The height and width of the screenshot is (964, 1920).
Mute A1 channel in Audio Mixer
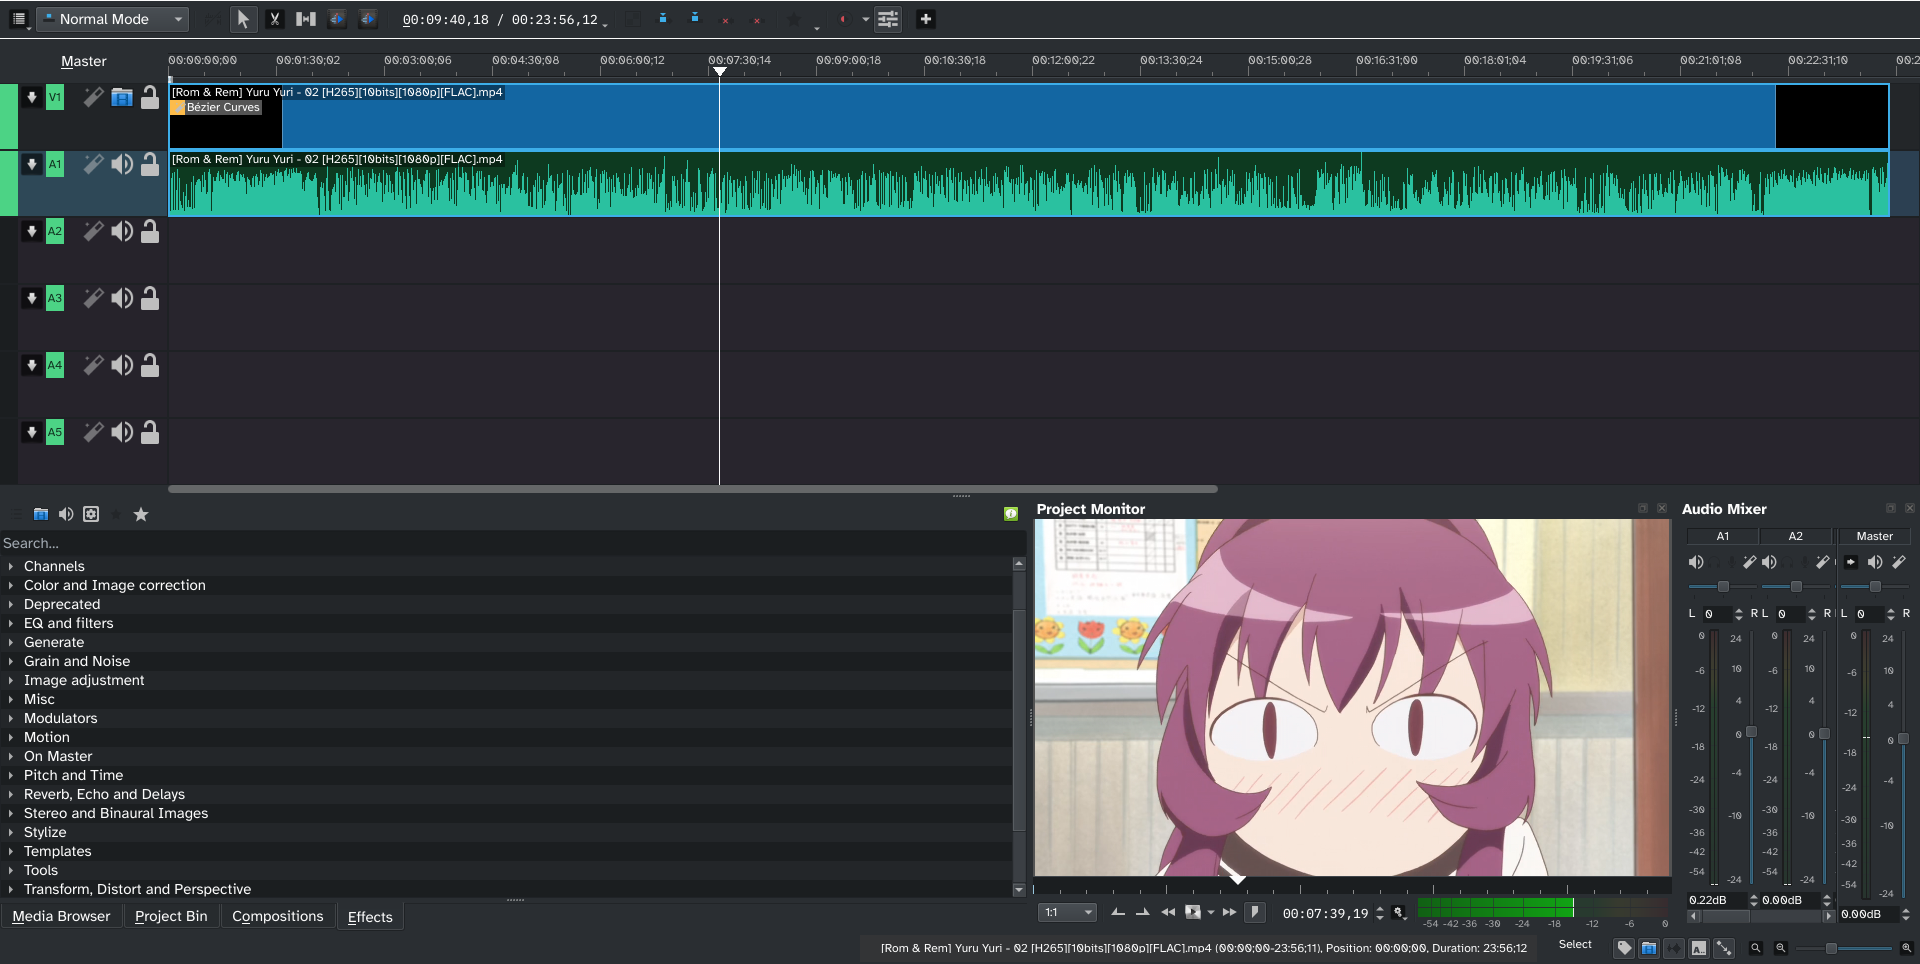click(x=1696, y=562)
